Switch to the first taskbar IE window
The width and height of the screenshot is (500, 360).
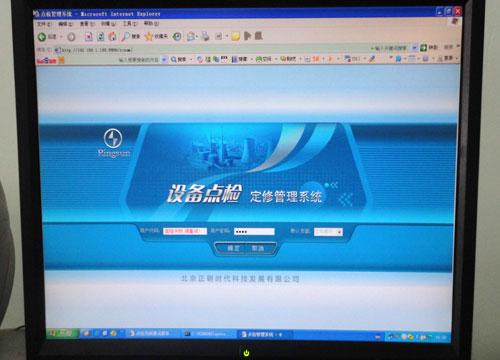tap(152, 333)
